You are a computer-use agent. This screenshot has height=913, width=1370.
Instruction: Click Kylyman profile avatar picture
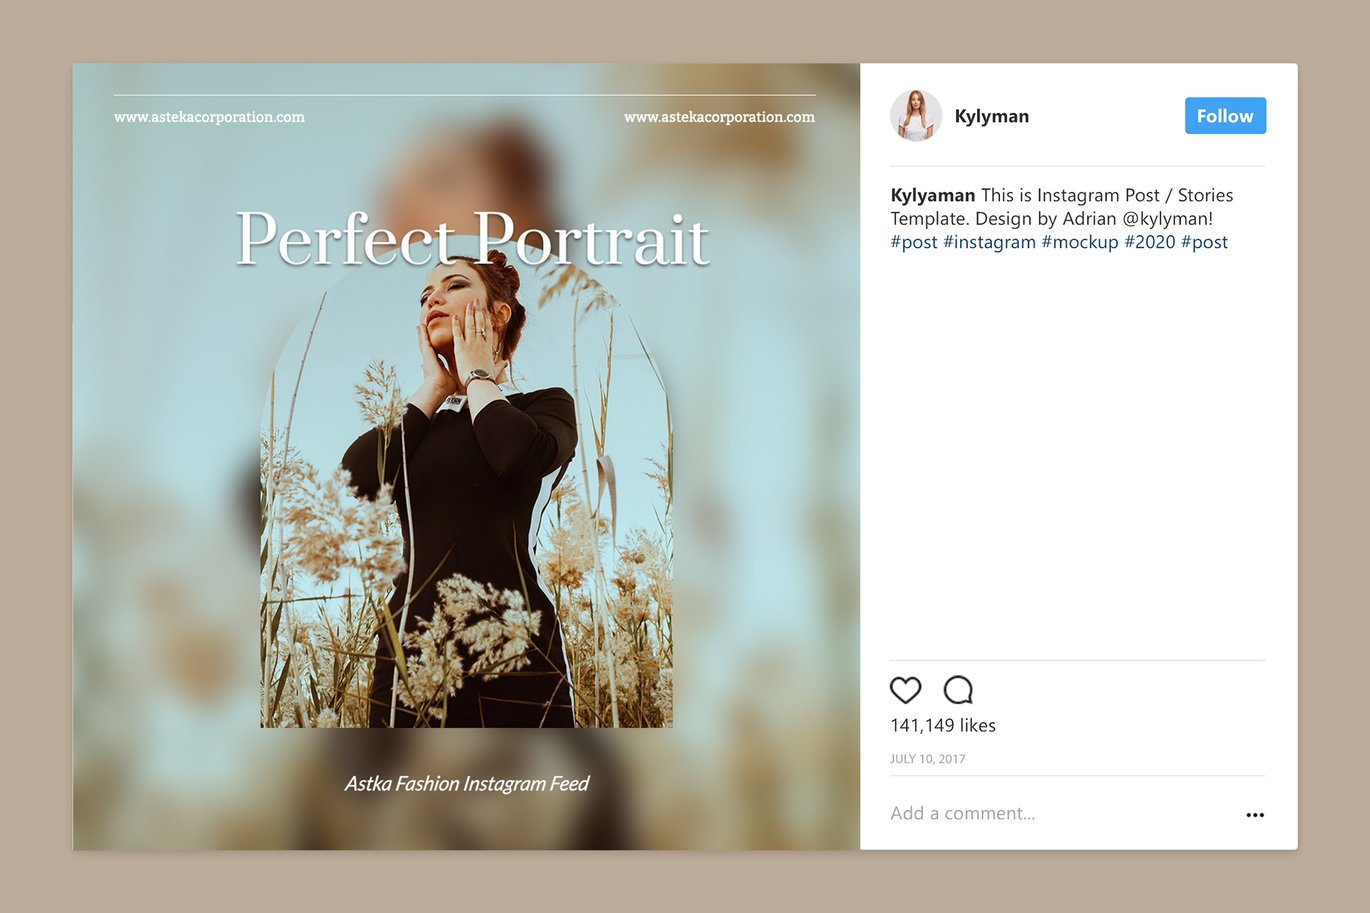point(916,116)
